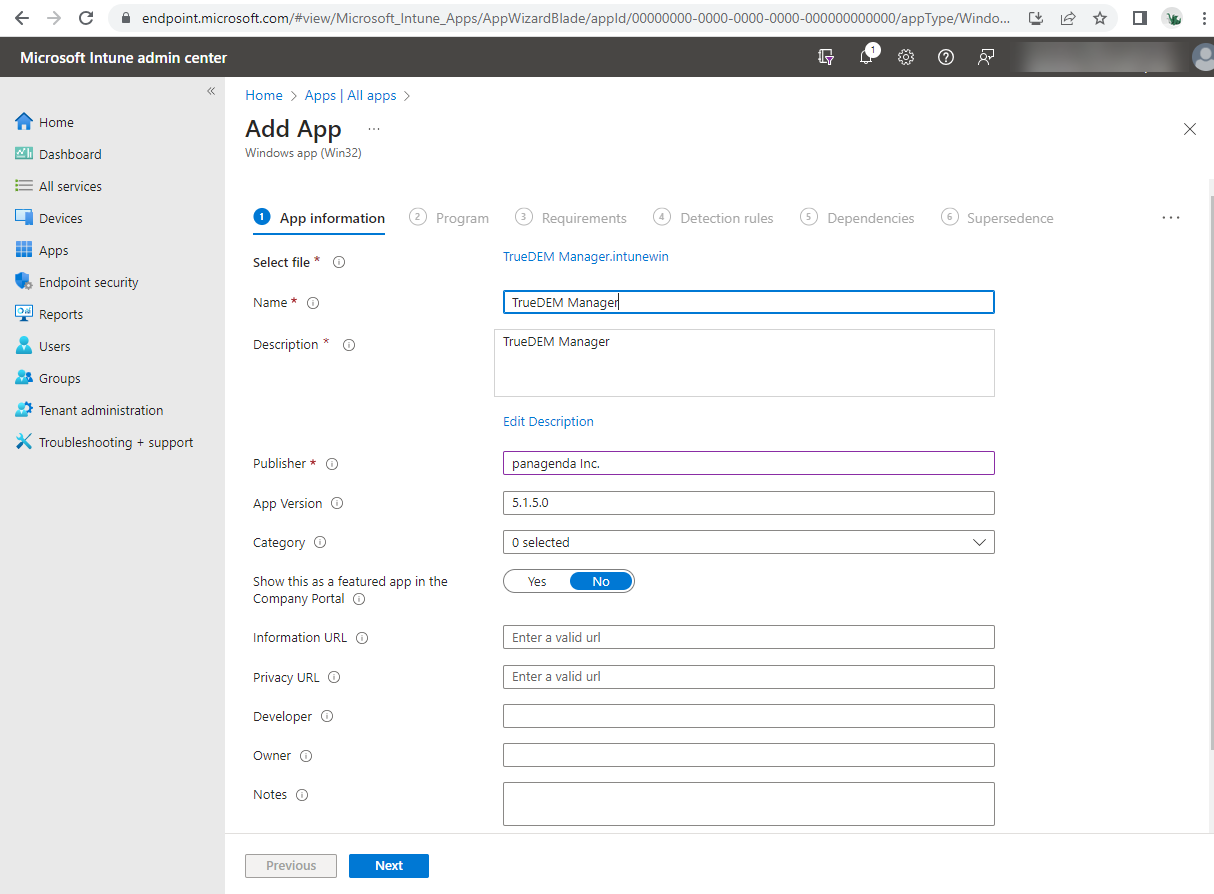
Task: Open the settings gear in header
Action: click(x=906, y=57)
